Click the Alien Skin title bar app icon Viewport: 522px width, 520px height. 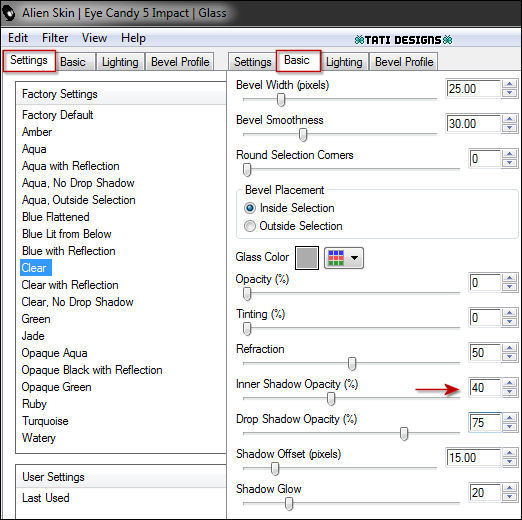tap(9, 13)
